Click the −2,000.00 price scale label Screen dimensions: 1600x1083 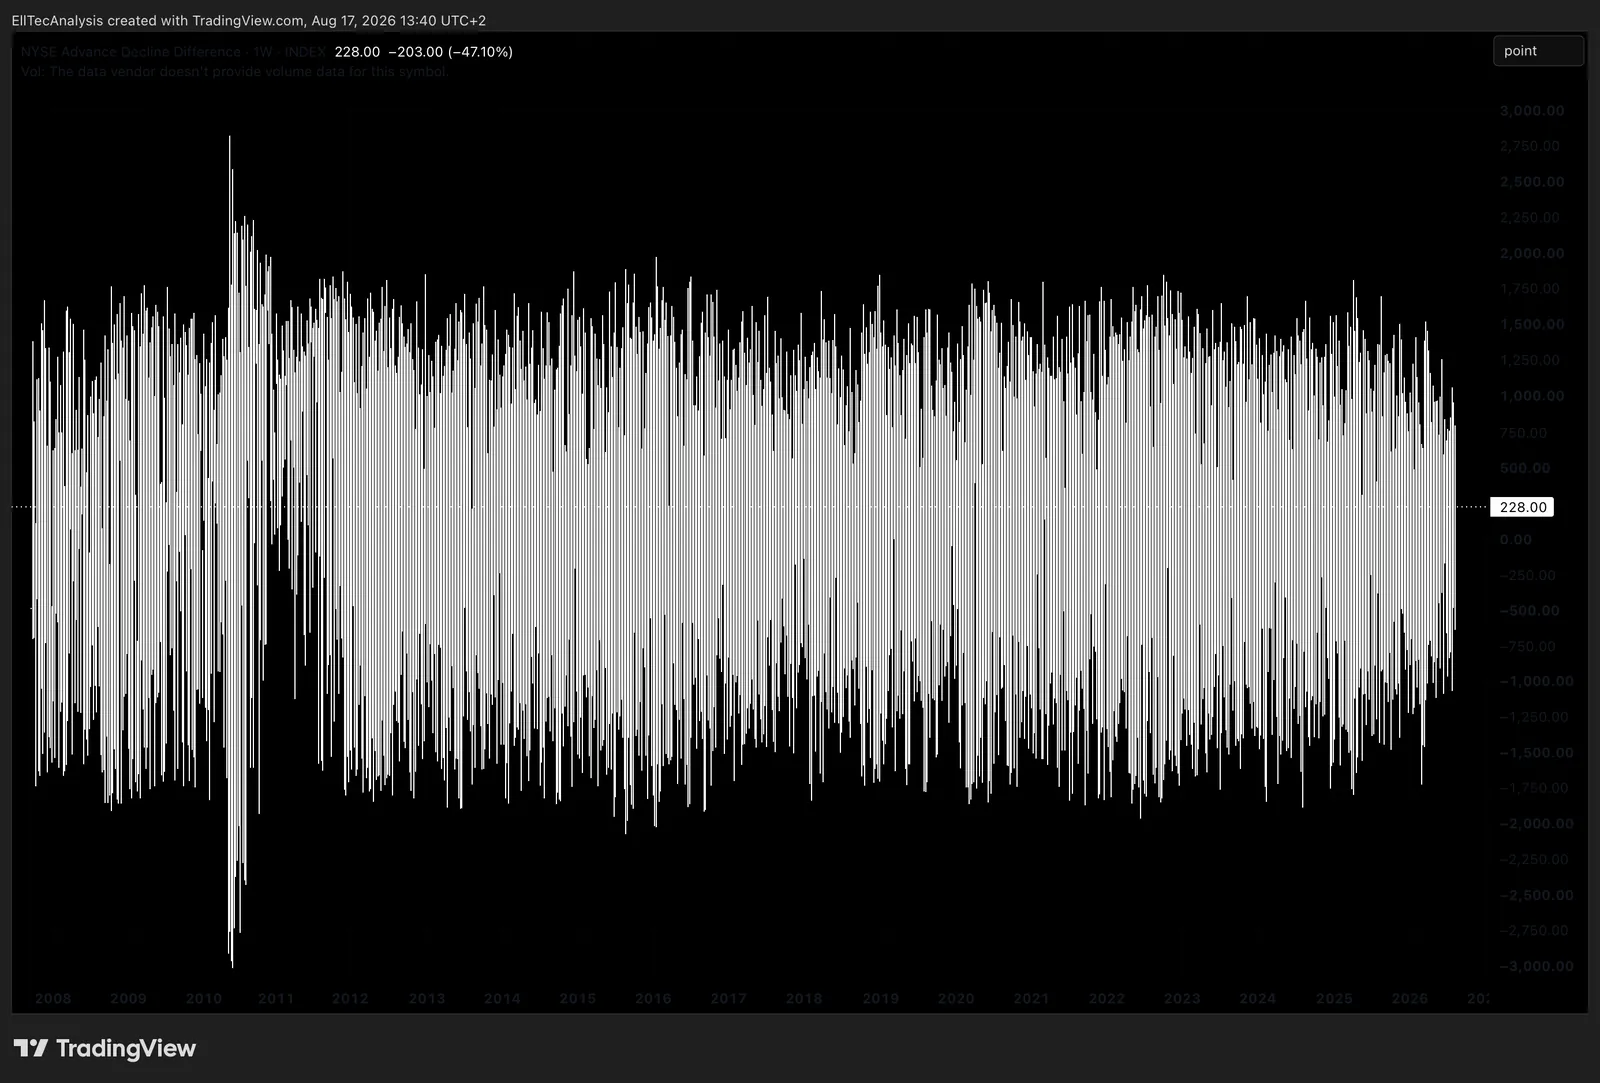1536,824
